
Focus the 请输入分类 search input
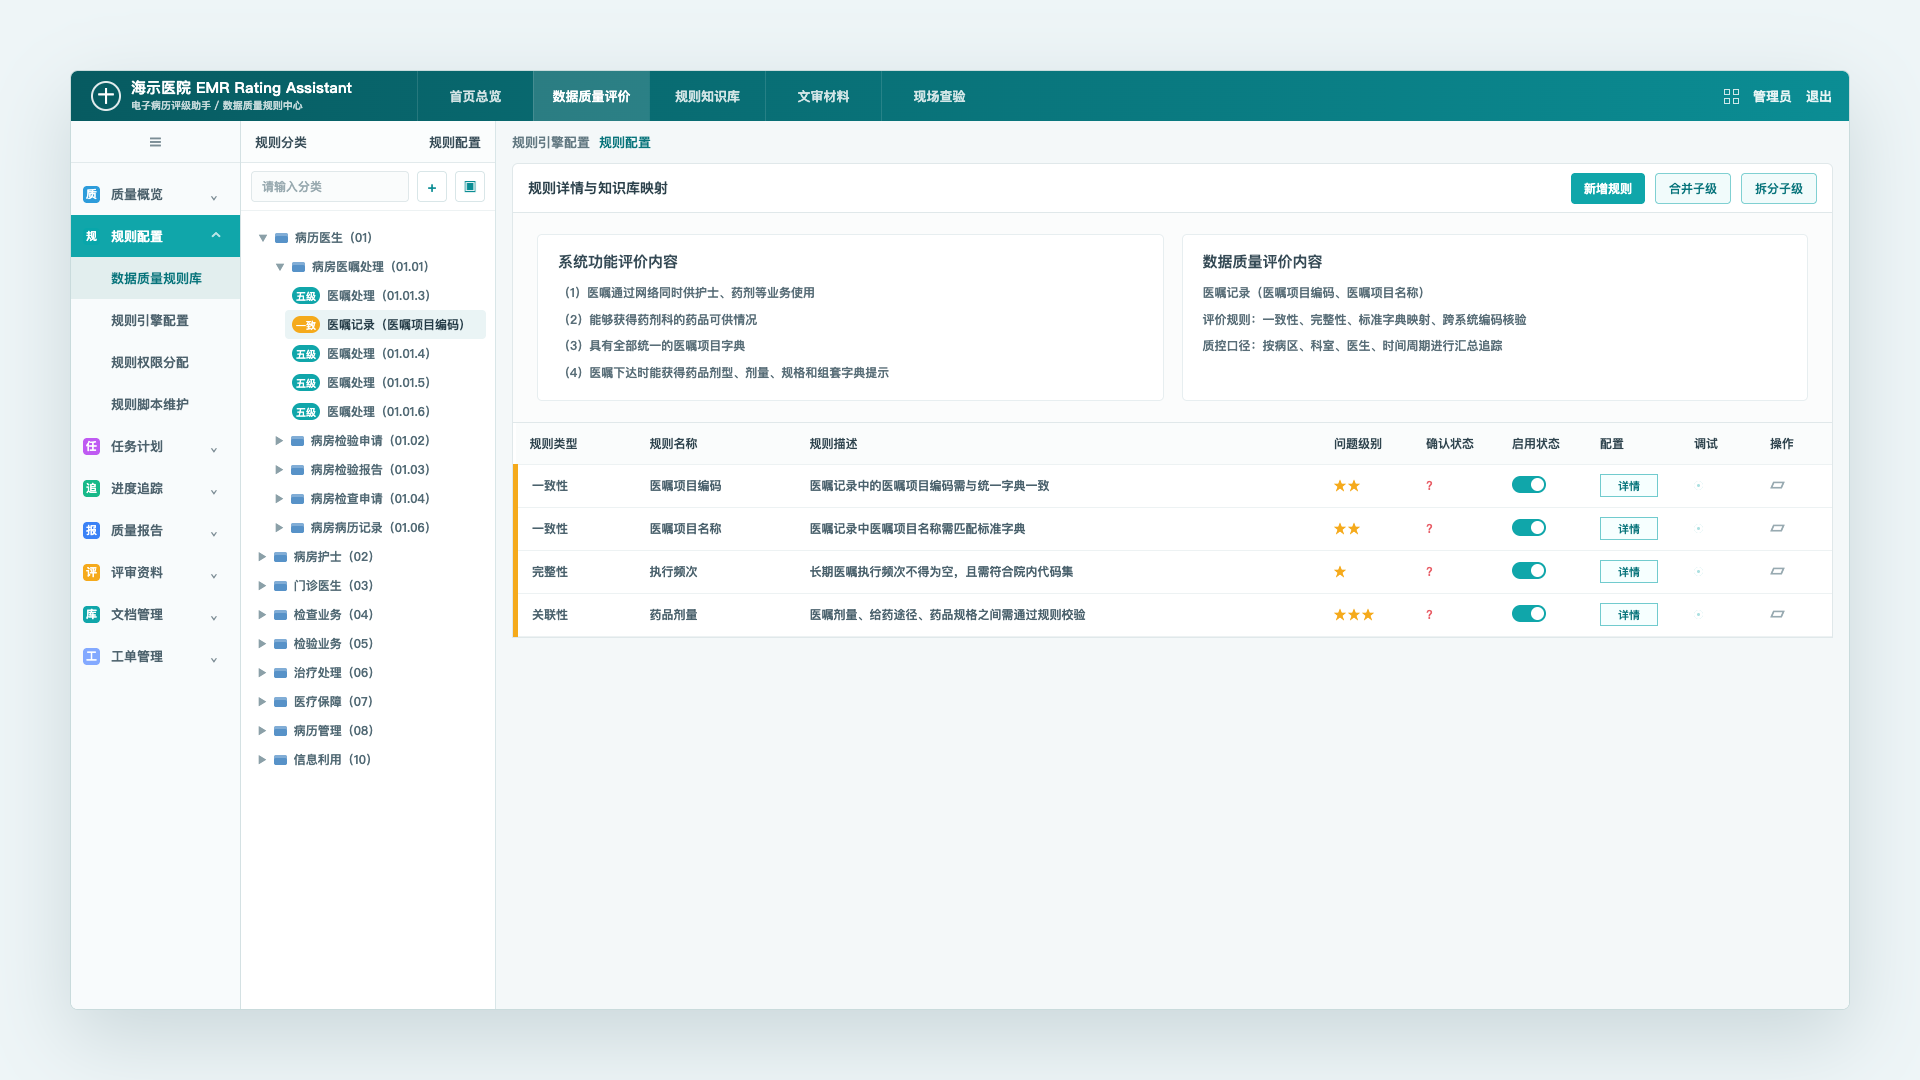coord(330,187)
